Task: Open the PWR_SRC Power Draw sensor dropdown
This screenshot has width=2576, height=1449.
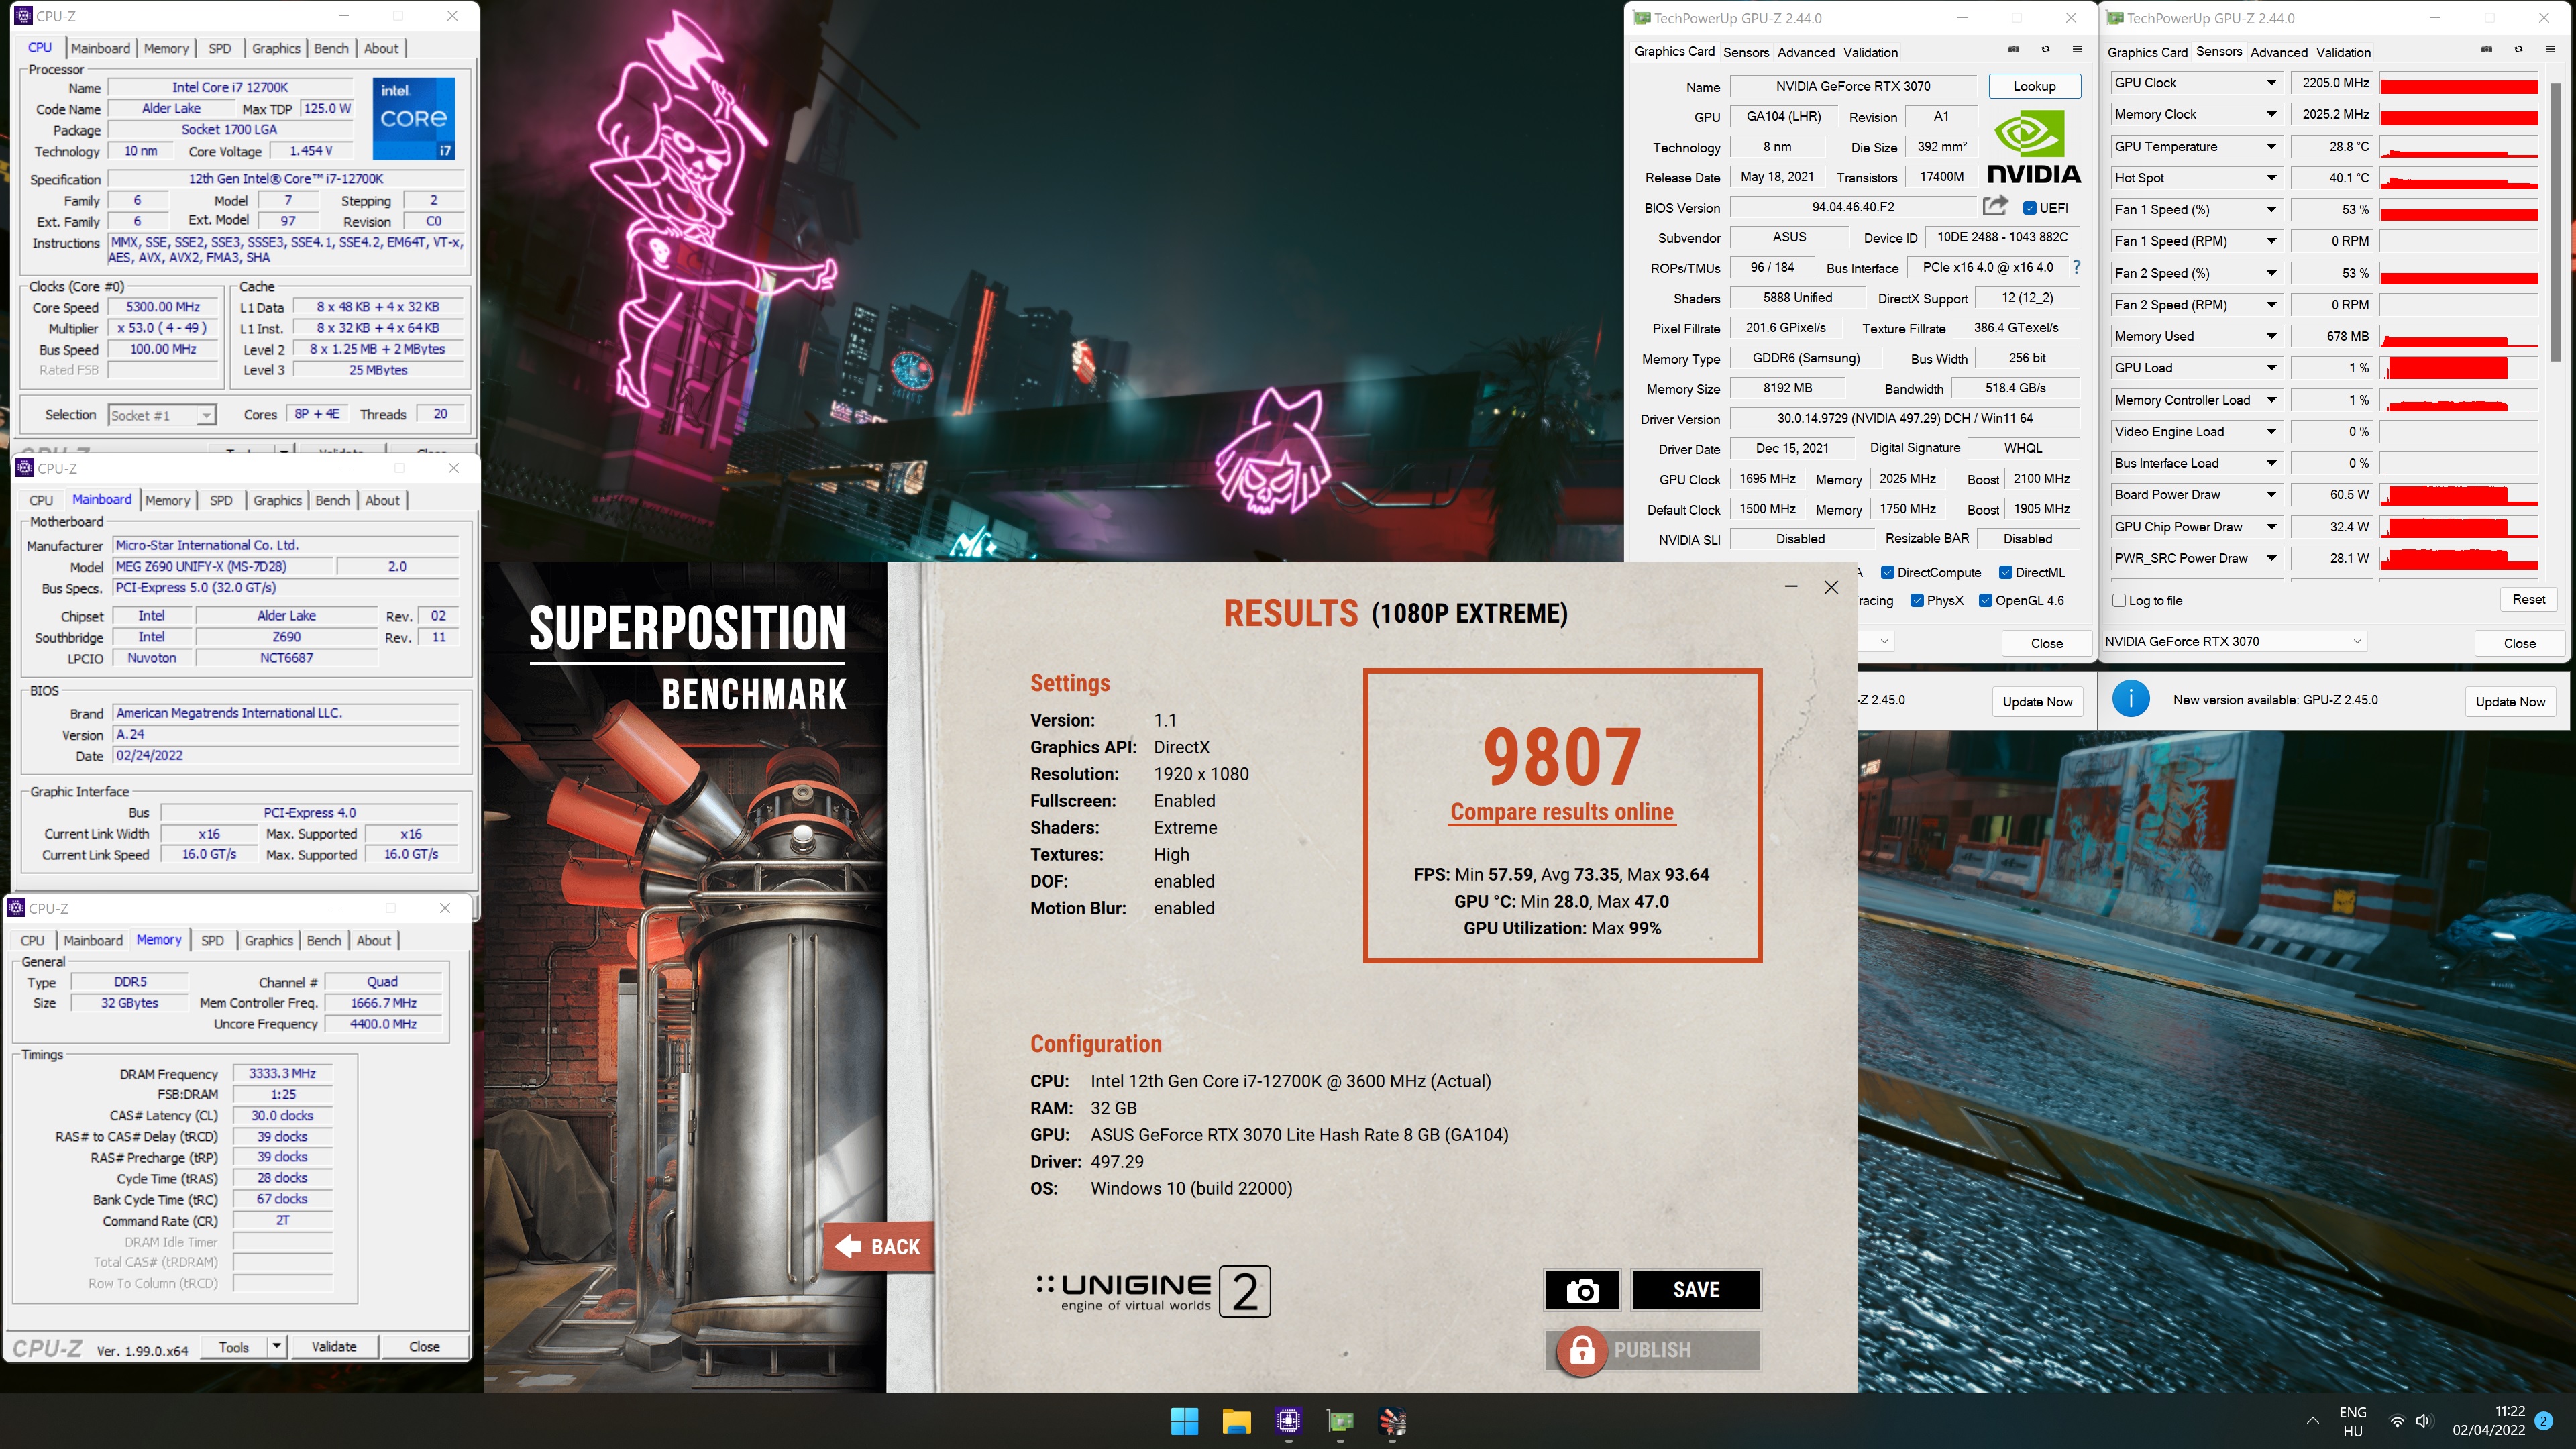Action: pyautogui.click(x=2271, y=558)
